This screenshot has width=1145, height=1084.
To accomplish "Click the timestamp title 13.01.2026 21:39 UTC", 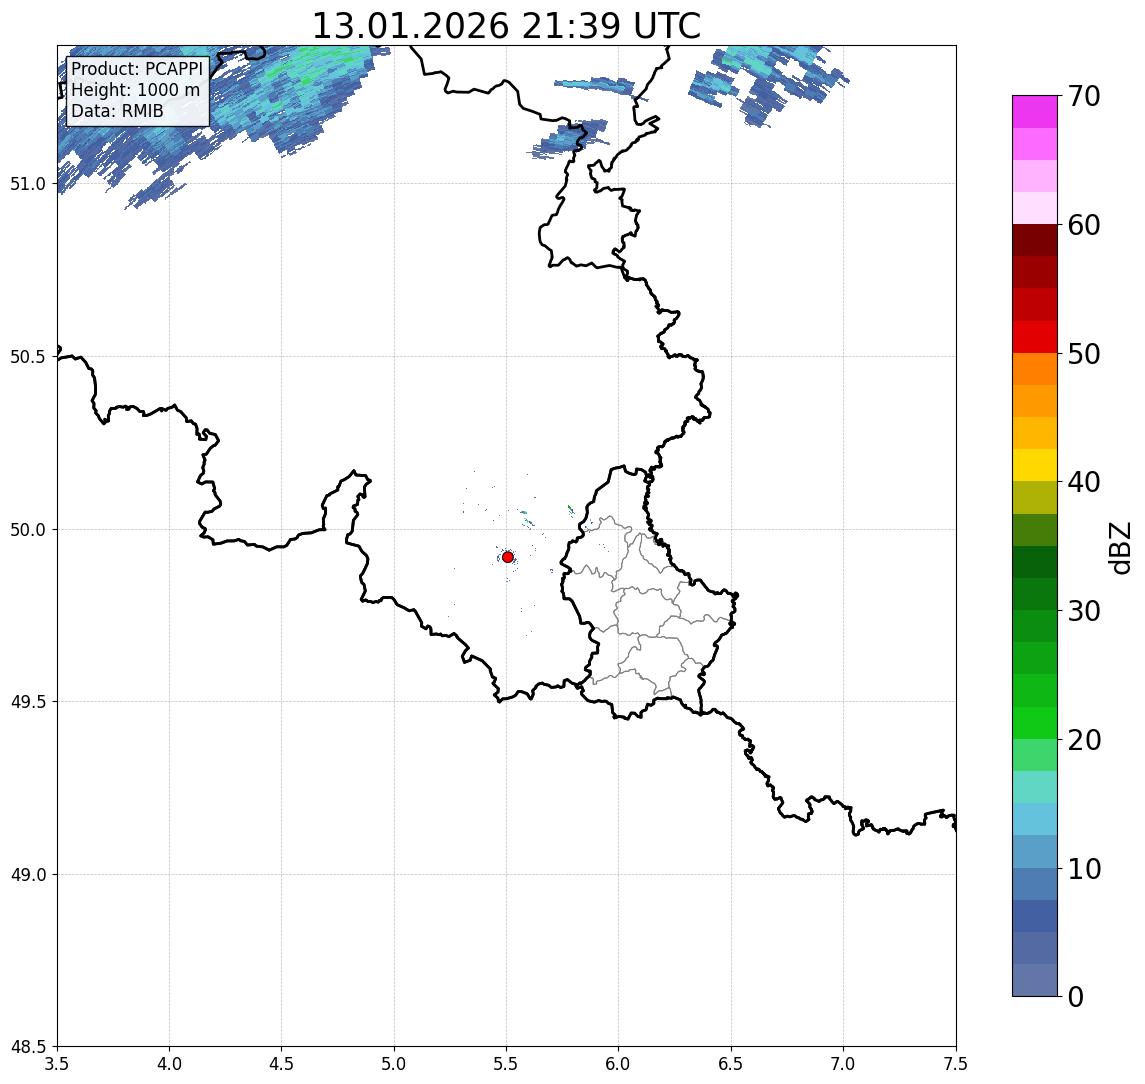I will pyautogui.click(x=506, y=26).
